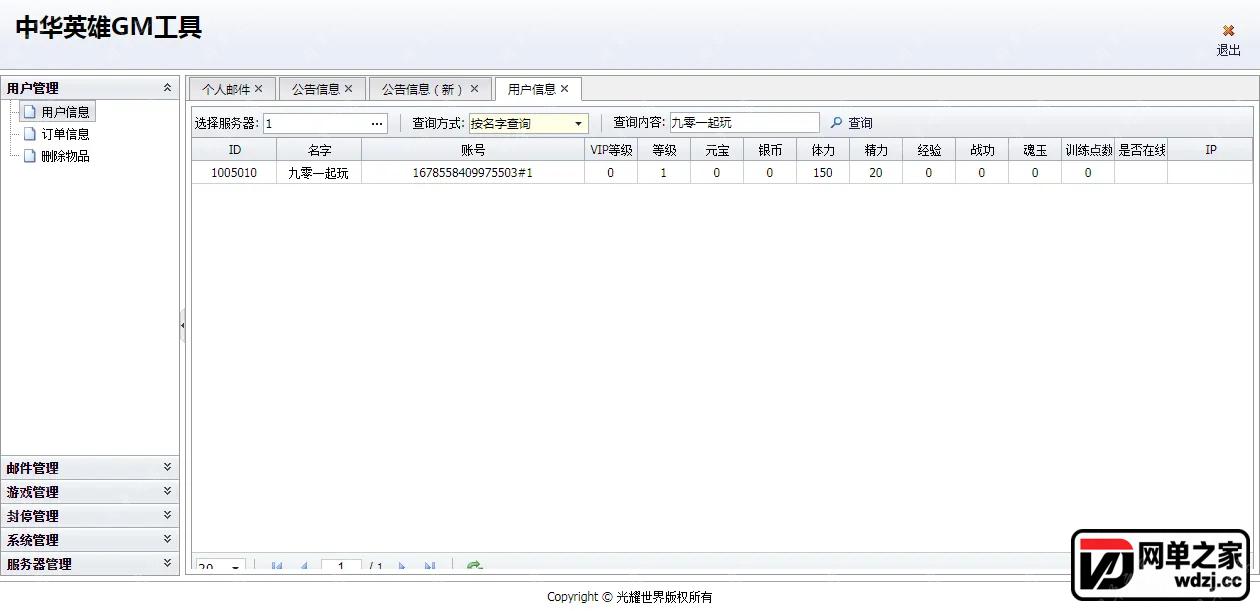Close the 公告信息 tab

(x=349, y=89)
